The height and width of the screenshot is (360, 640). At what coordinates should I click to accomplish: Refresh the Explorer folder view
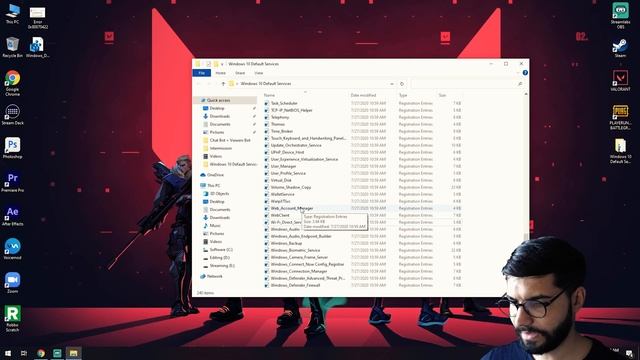[x=402, y=84]
